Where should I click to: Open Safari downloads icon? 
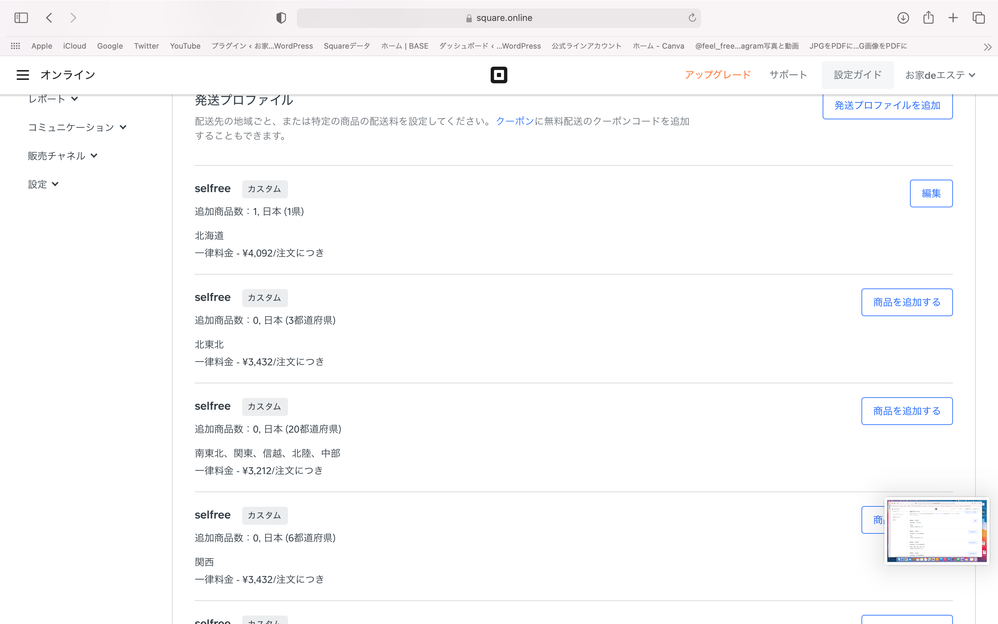[x=902, y=18]
